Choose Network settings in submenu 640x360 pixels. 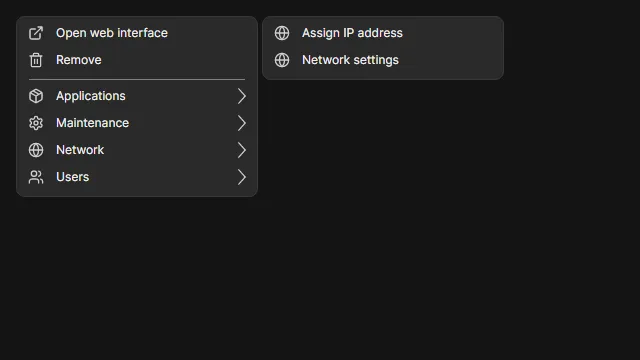coord(383,60)
